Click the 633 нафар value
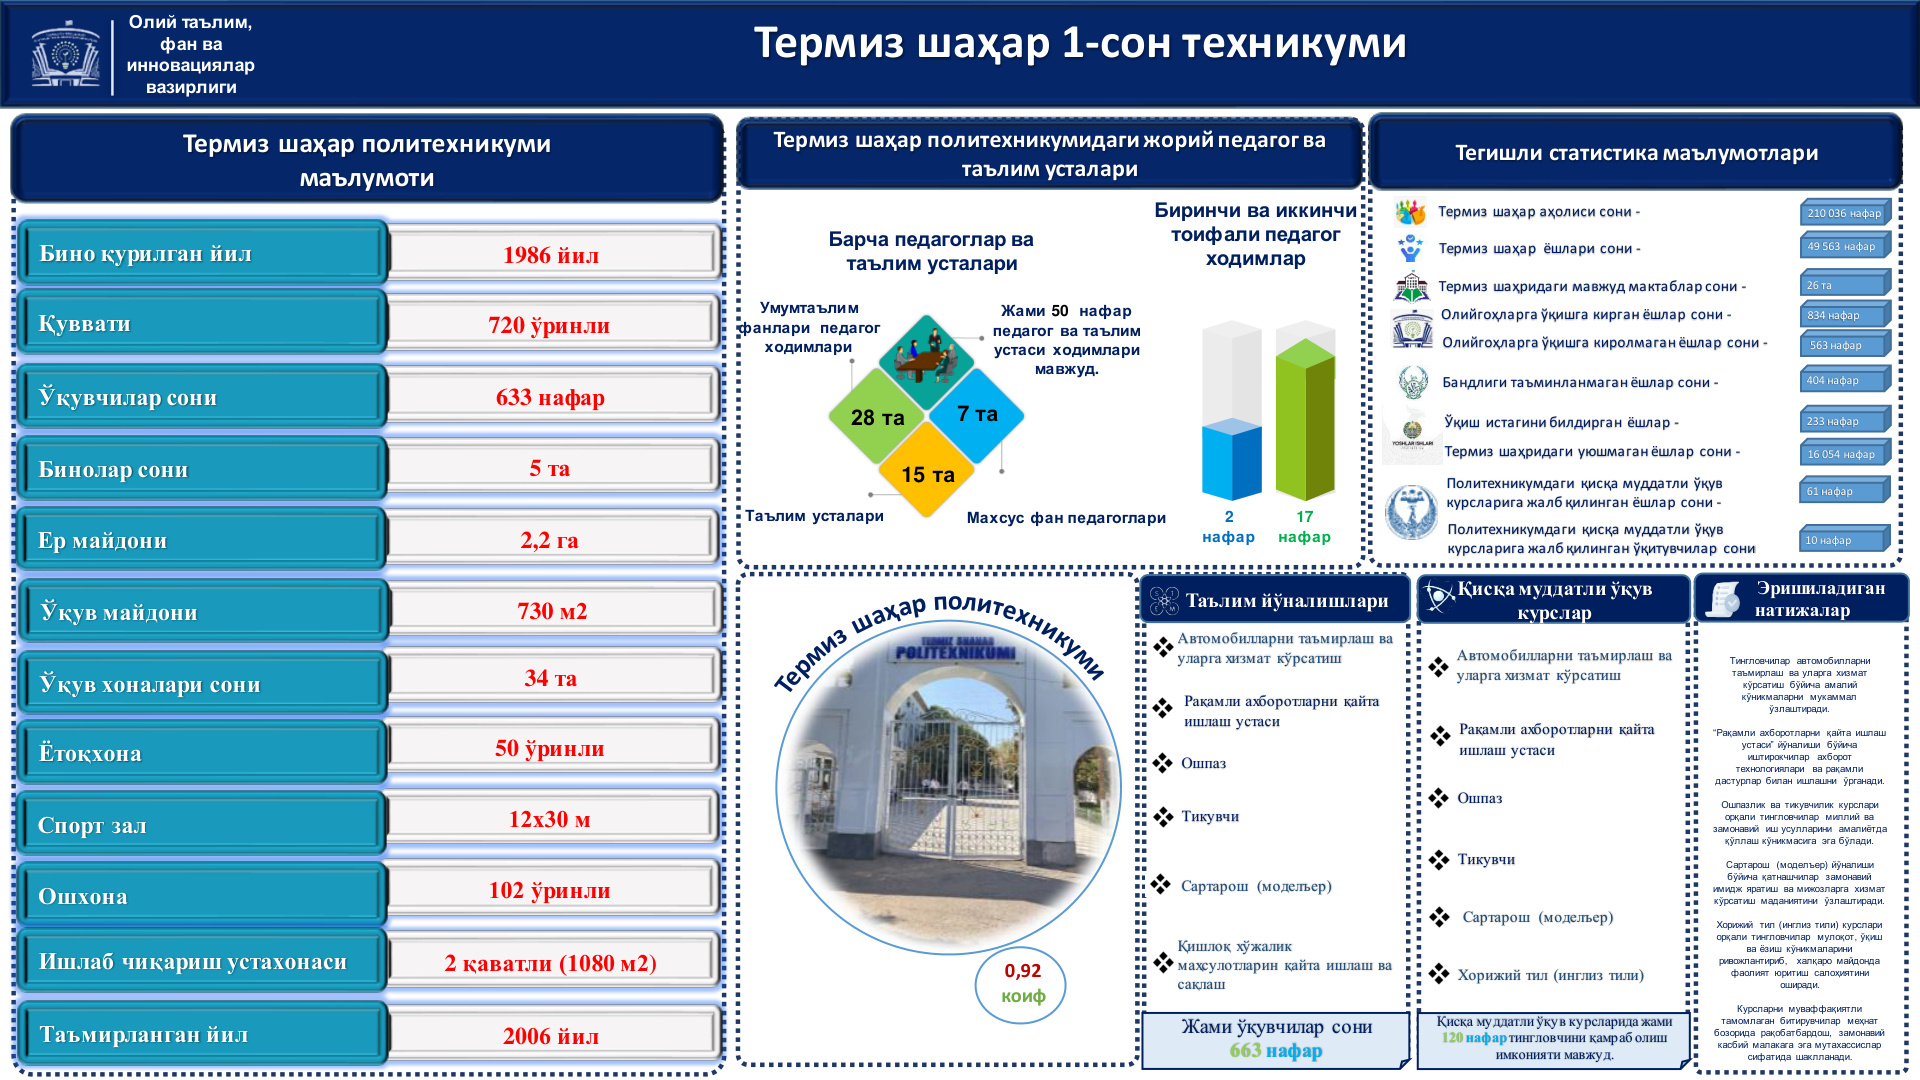This screenshot has height=1080, width=1920. pyautogui.click(x=553, y=396)
